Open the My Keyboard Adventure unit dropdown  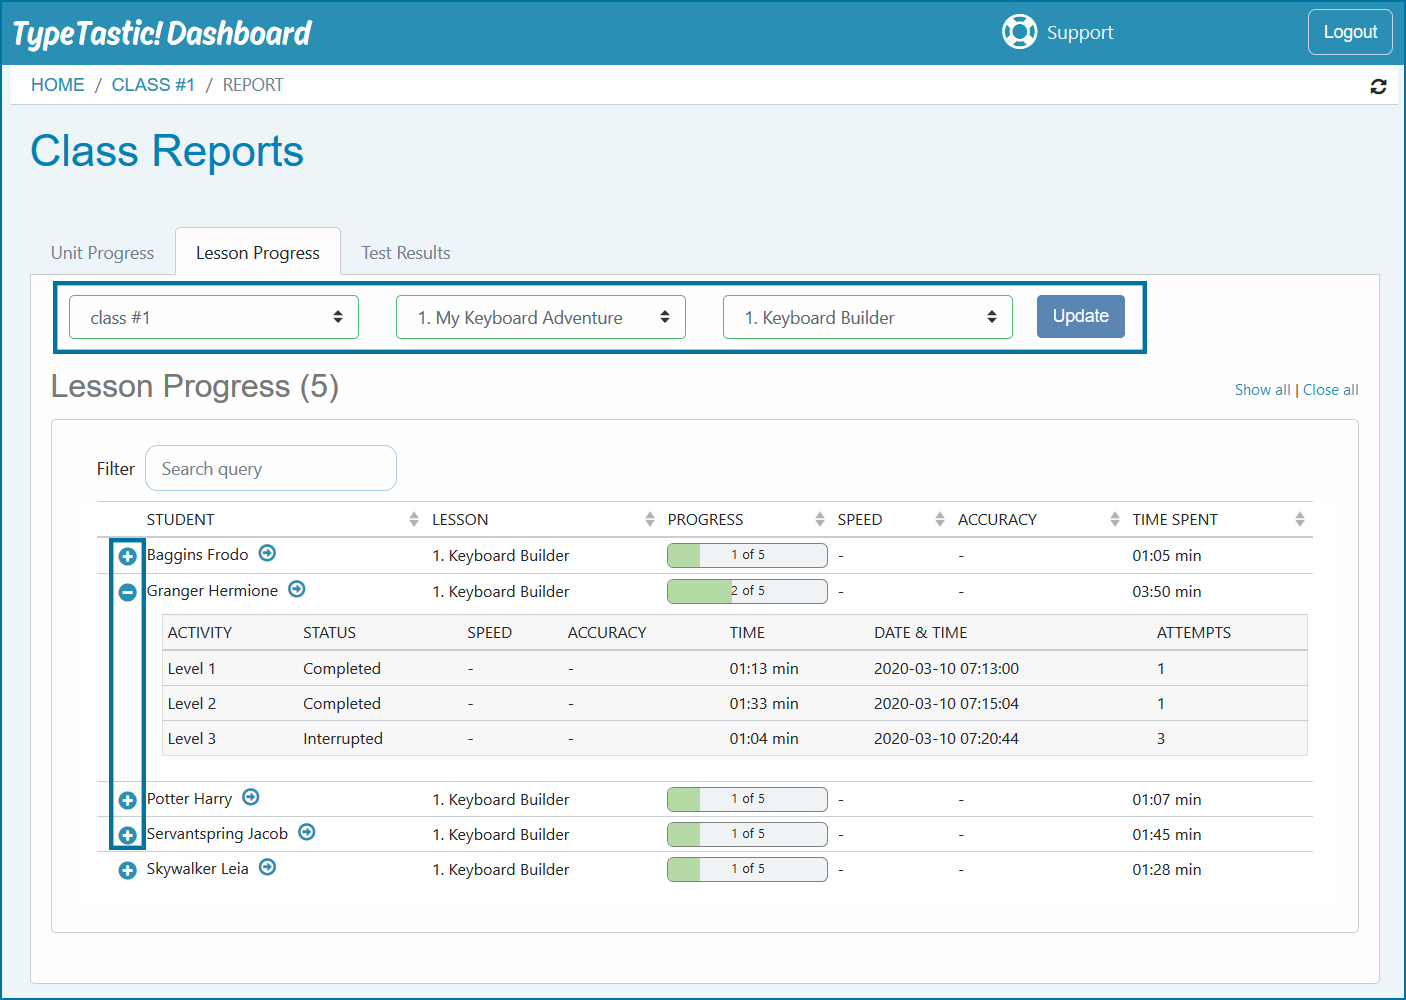[x=541, y=317]
